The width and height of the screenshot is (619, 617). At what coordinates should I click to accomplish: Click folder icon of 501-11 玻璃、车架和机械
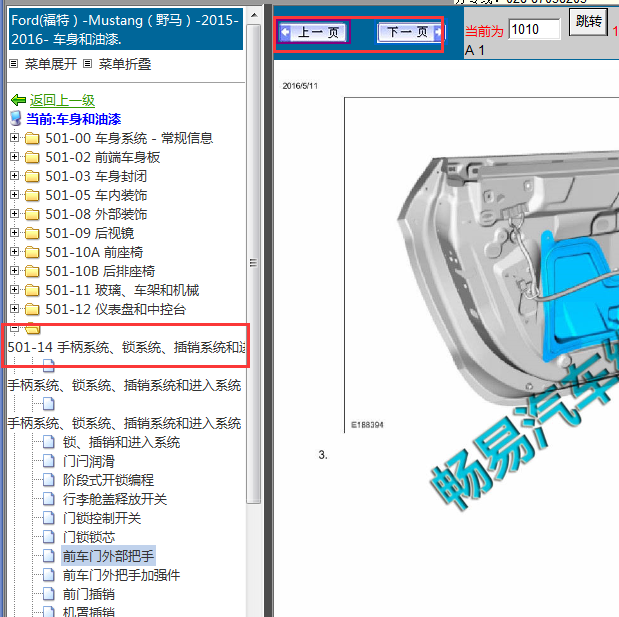coord(32,290)
